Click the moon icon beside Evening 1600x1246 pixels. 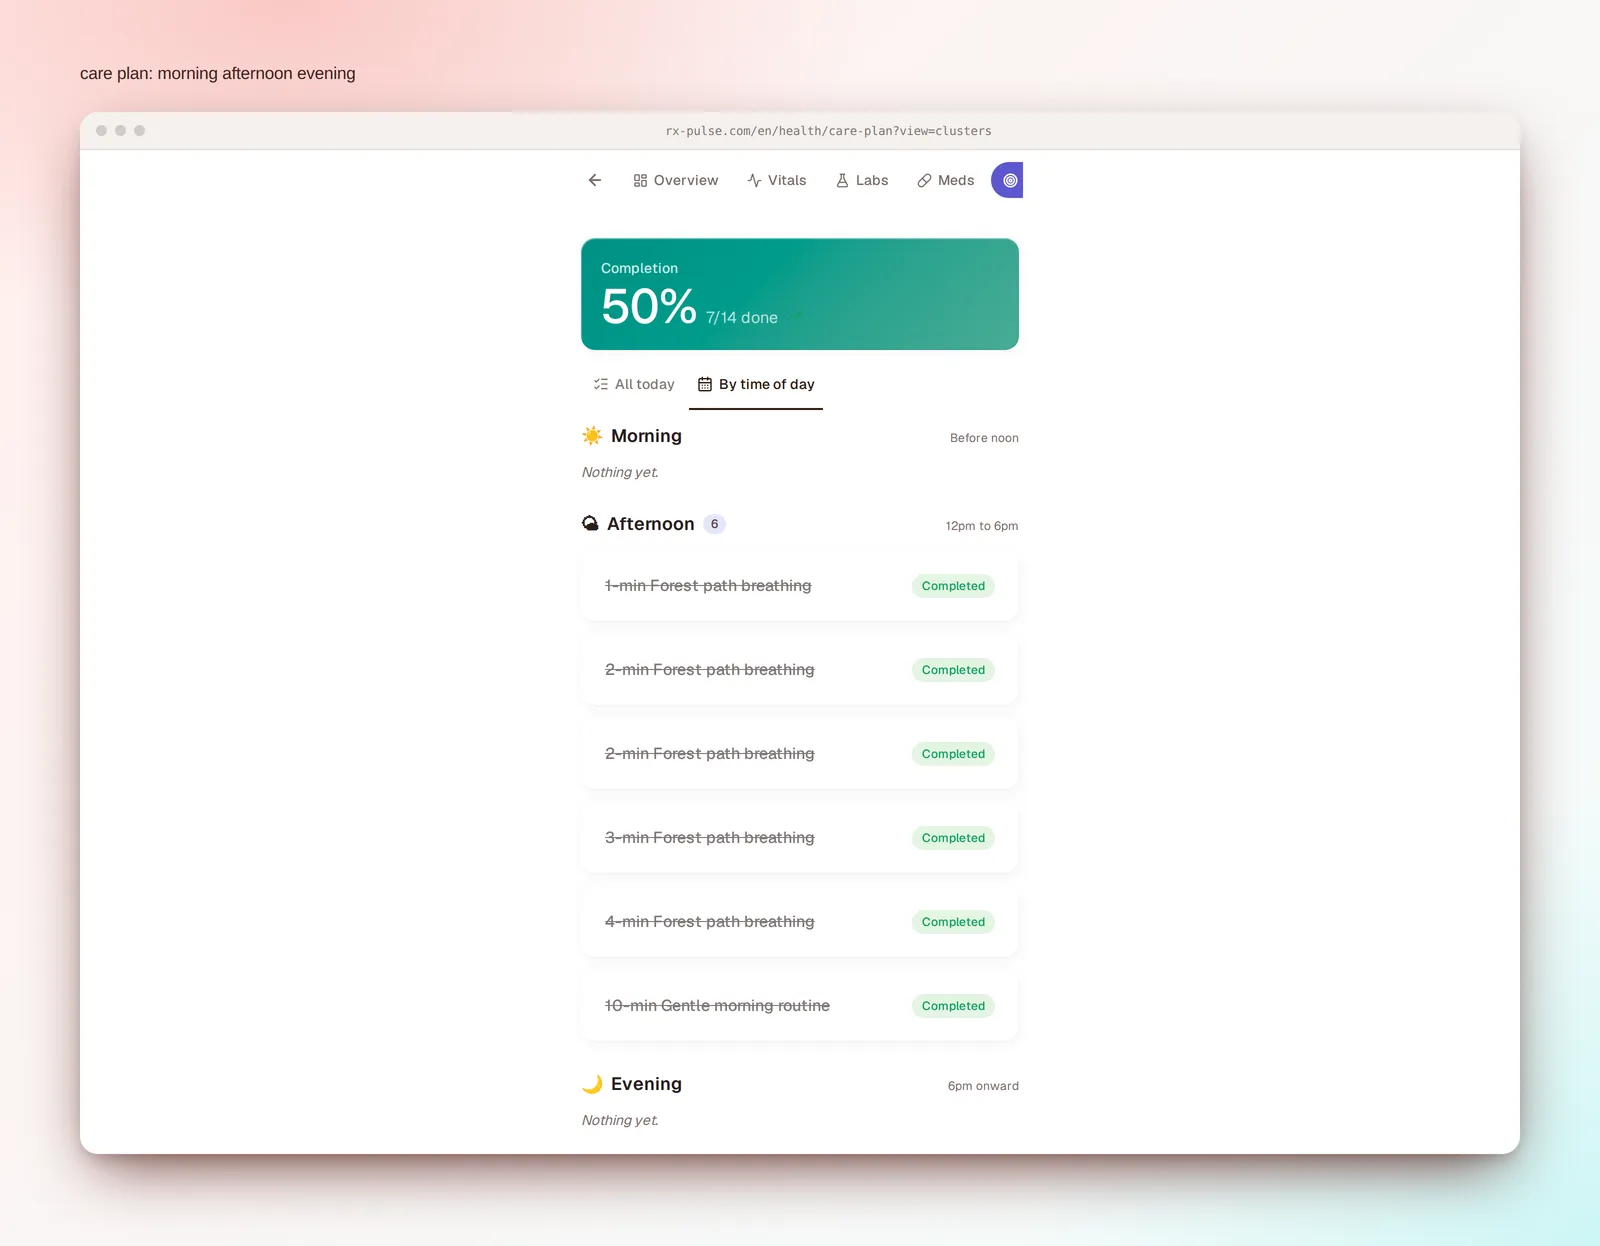592,1084
